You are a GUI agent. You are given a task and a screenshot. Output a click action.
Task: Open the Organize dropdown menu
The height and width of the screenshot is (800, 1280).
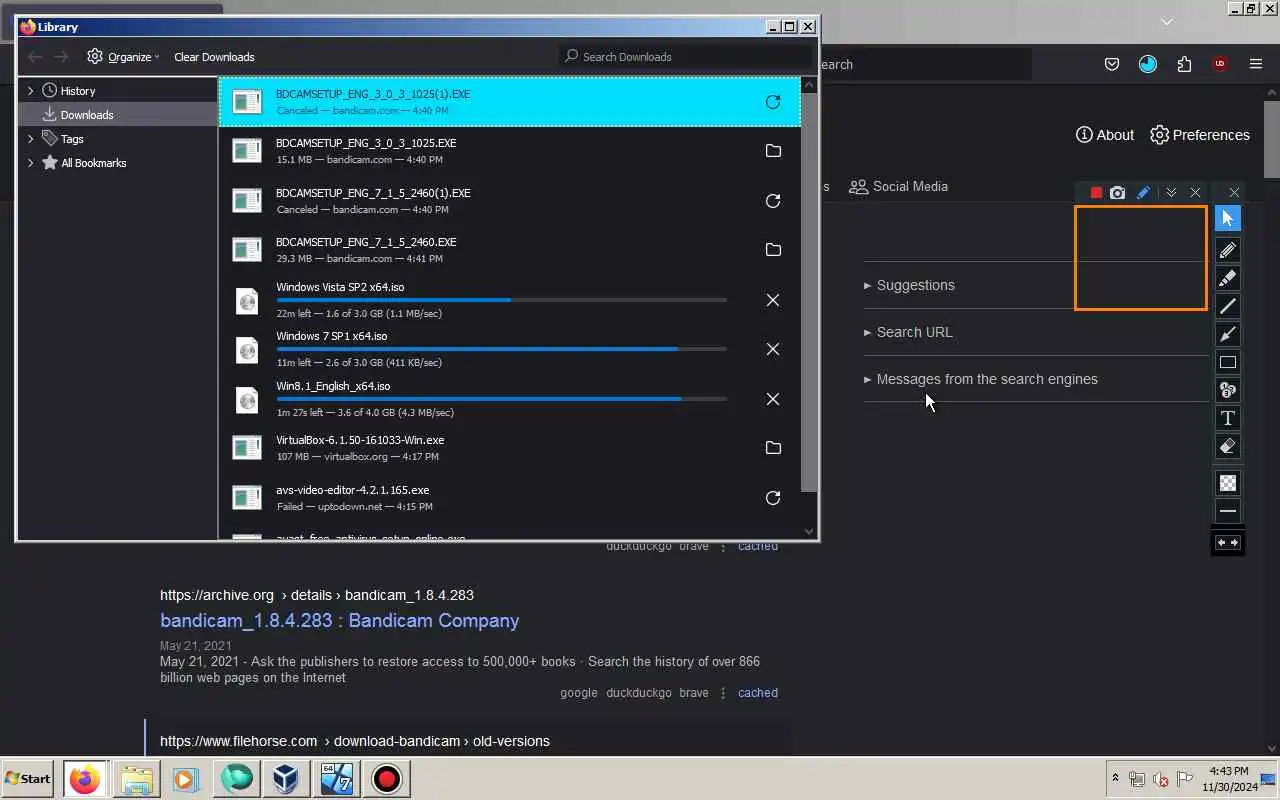click(123, 57)
